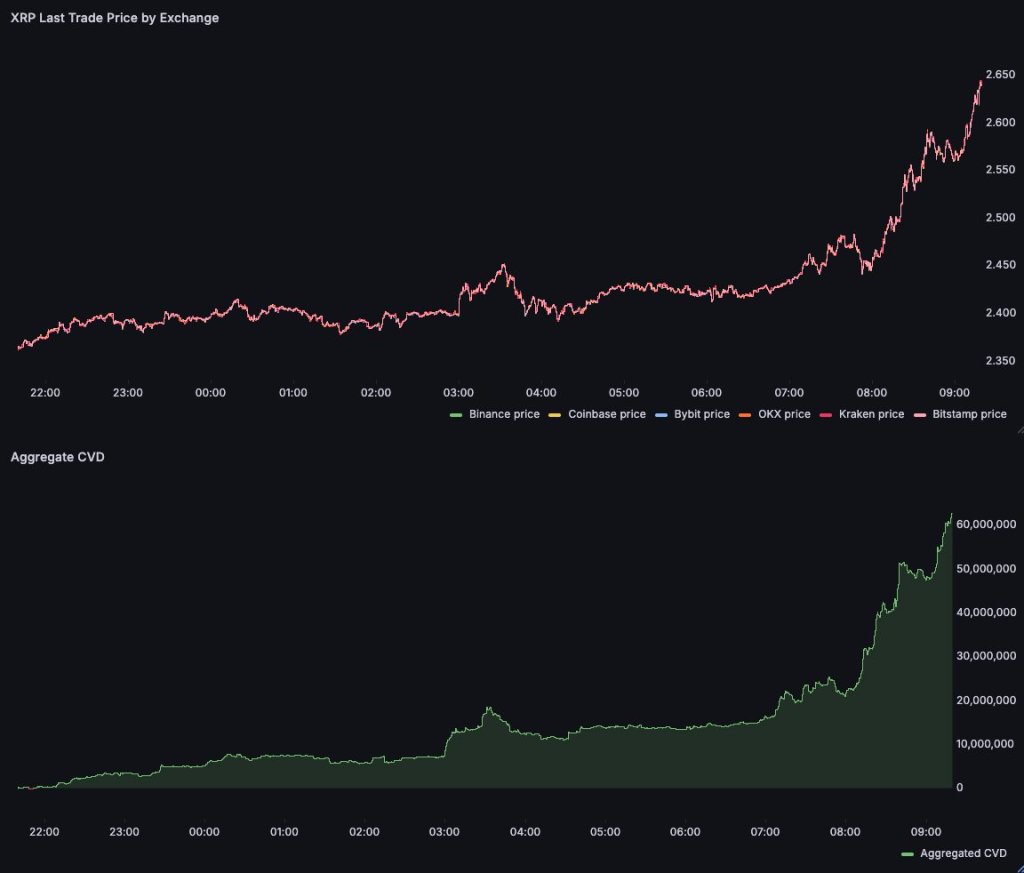Click the XRP Last Trade Price chart title
Screen dimensions: 1024x873
(113, 17)
